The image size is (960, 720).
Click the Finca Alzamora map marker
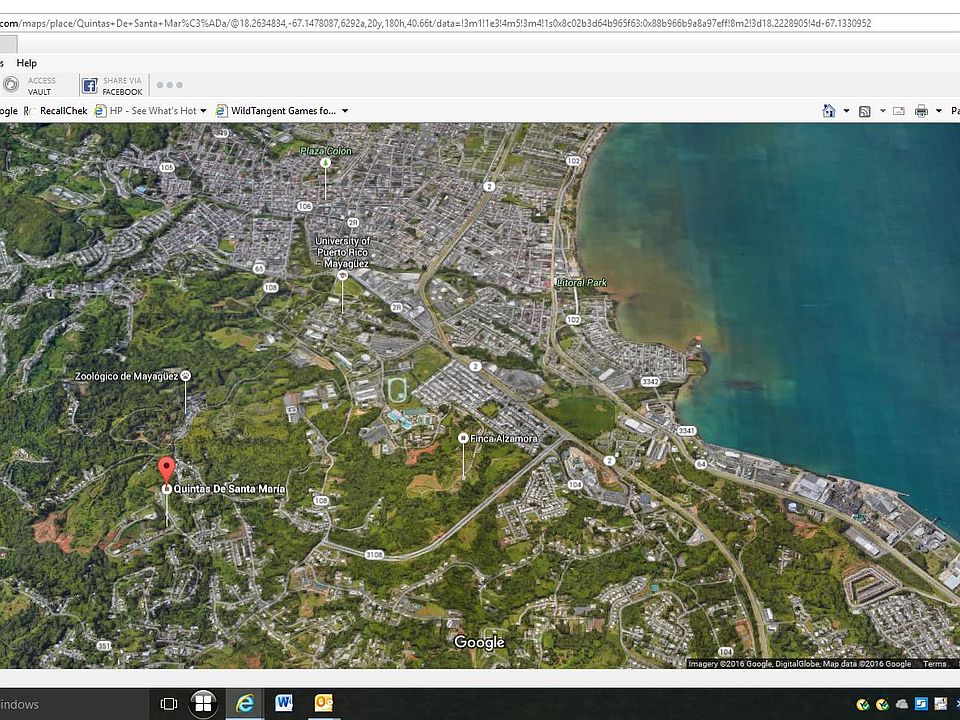[463, 438]
